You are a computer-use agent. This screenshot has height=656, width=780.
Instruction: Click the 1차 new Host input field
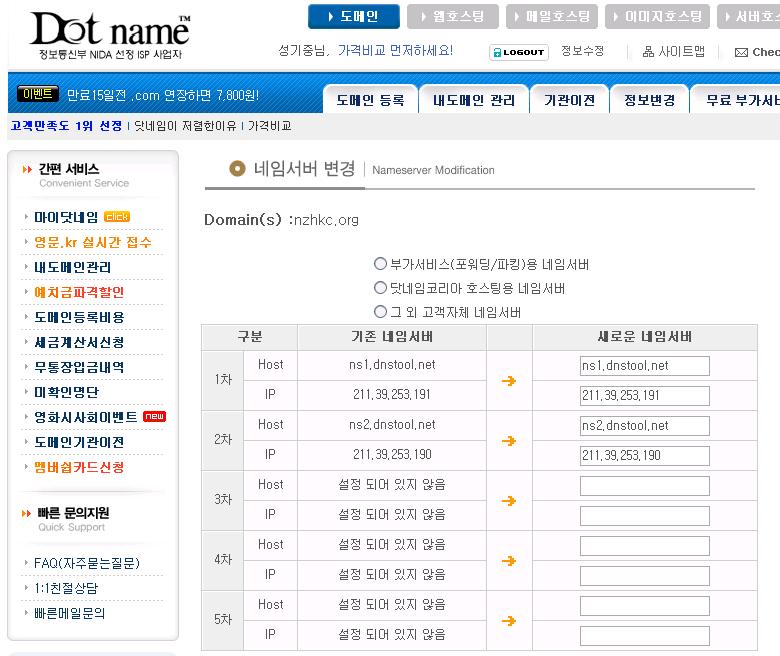click(x=644, y=366)
